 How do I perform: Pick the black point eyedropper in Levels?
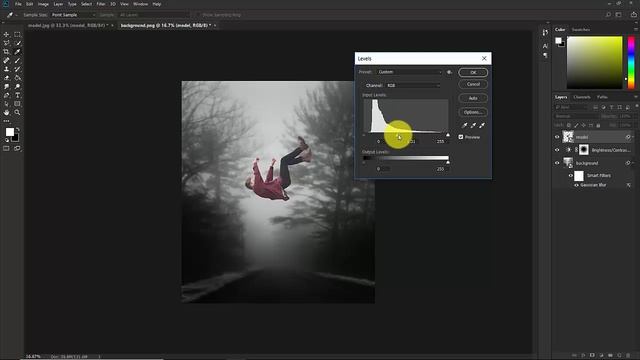pyautogui.click(x=464, y=125)
